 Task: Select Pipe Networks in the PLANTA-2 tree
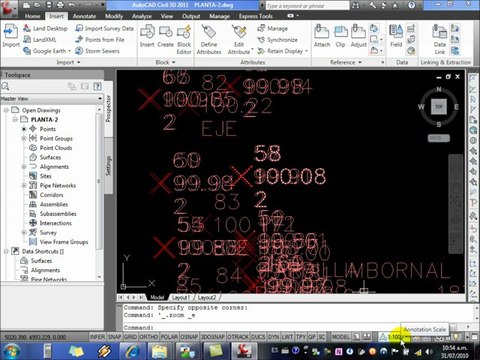58,185
